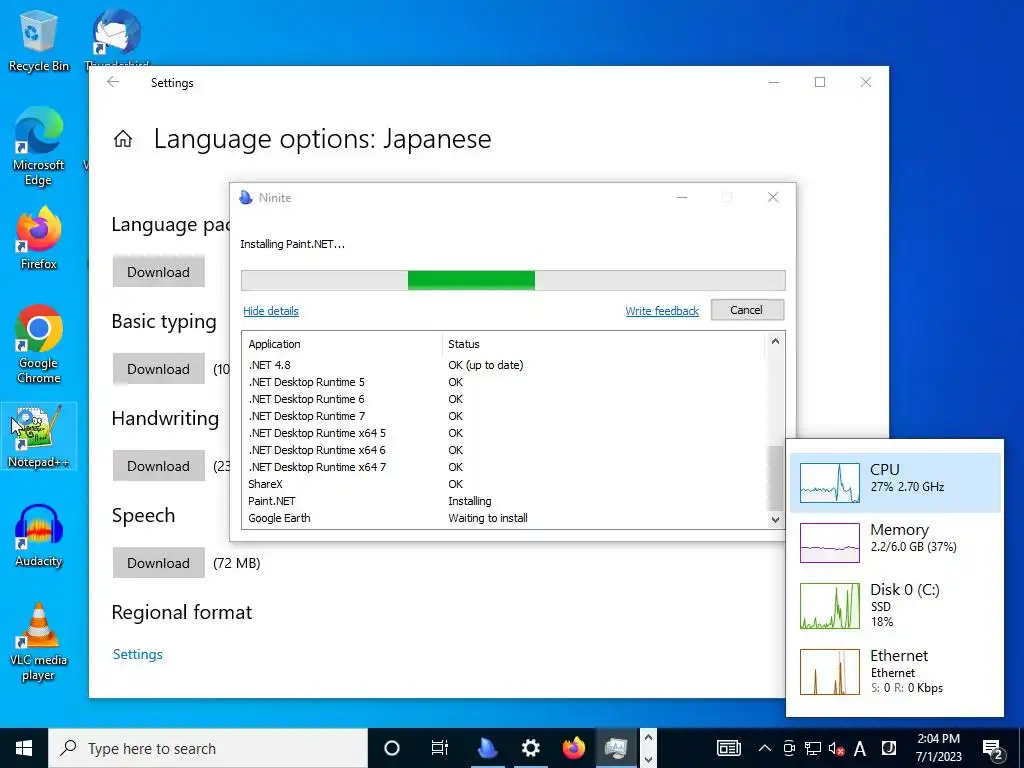The image size is (1024, 768).
Task: Switch to Settings gear on the taskbar
Action: coord(530,748)
